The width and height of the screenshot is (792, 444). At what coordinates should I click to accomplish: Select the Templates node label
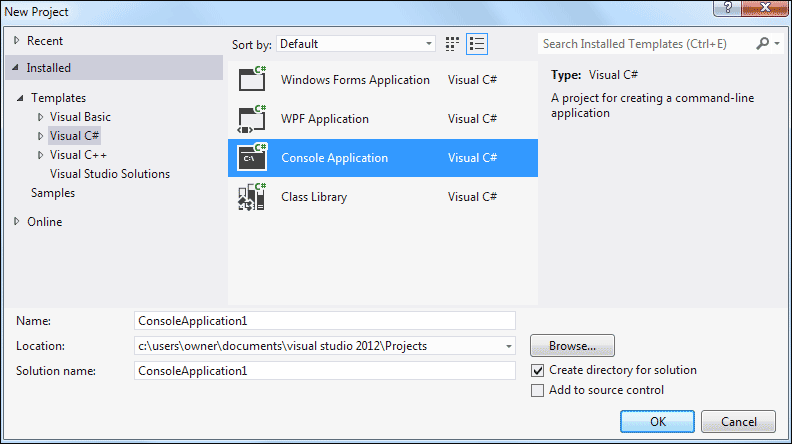pos(58,97)
